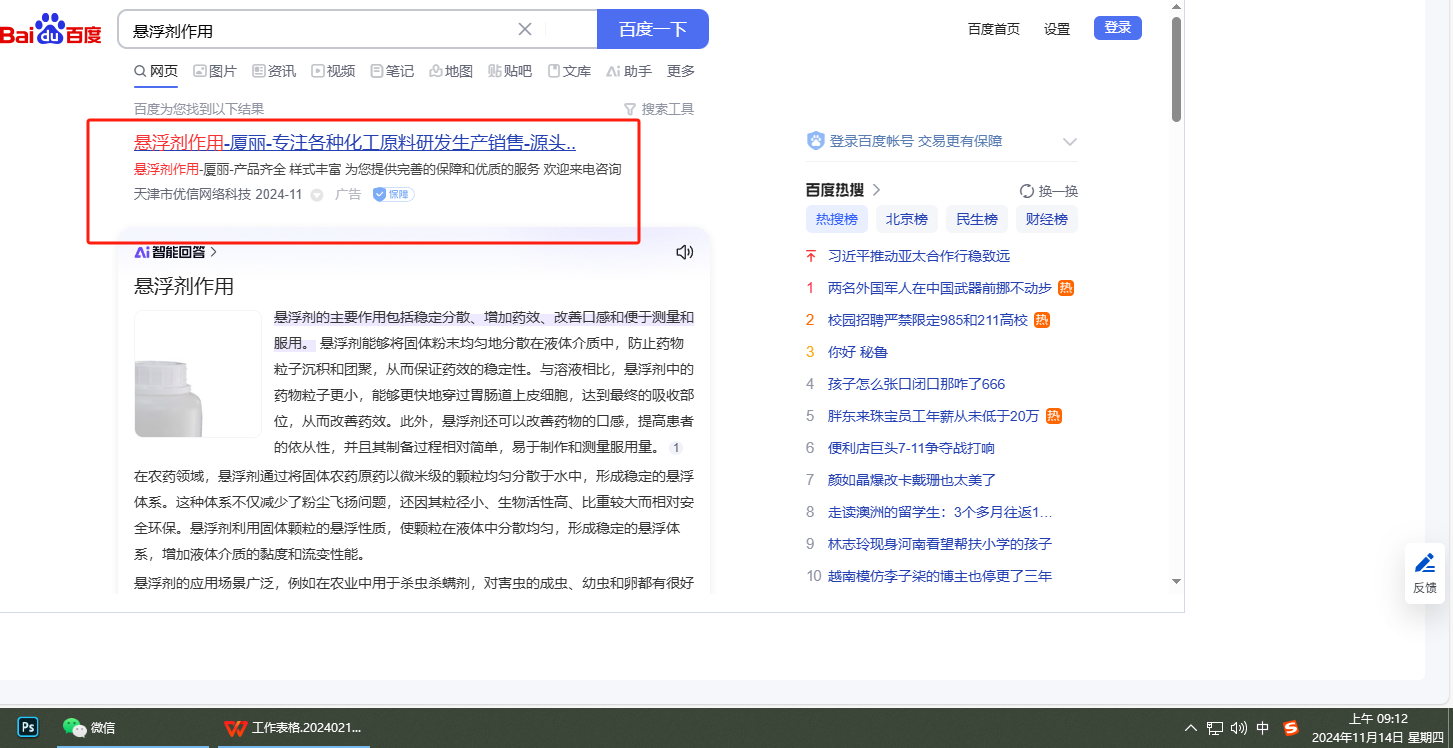
Task: Select the 北京榜 hot list tab
Action: coord(906,219)
